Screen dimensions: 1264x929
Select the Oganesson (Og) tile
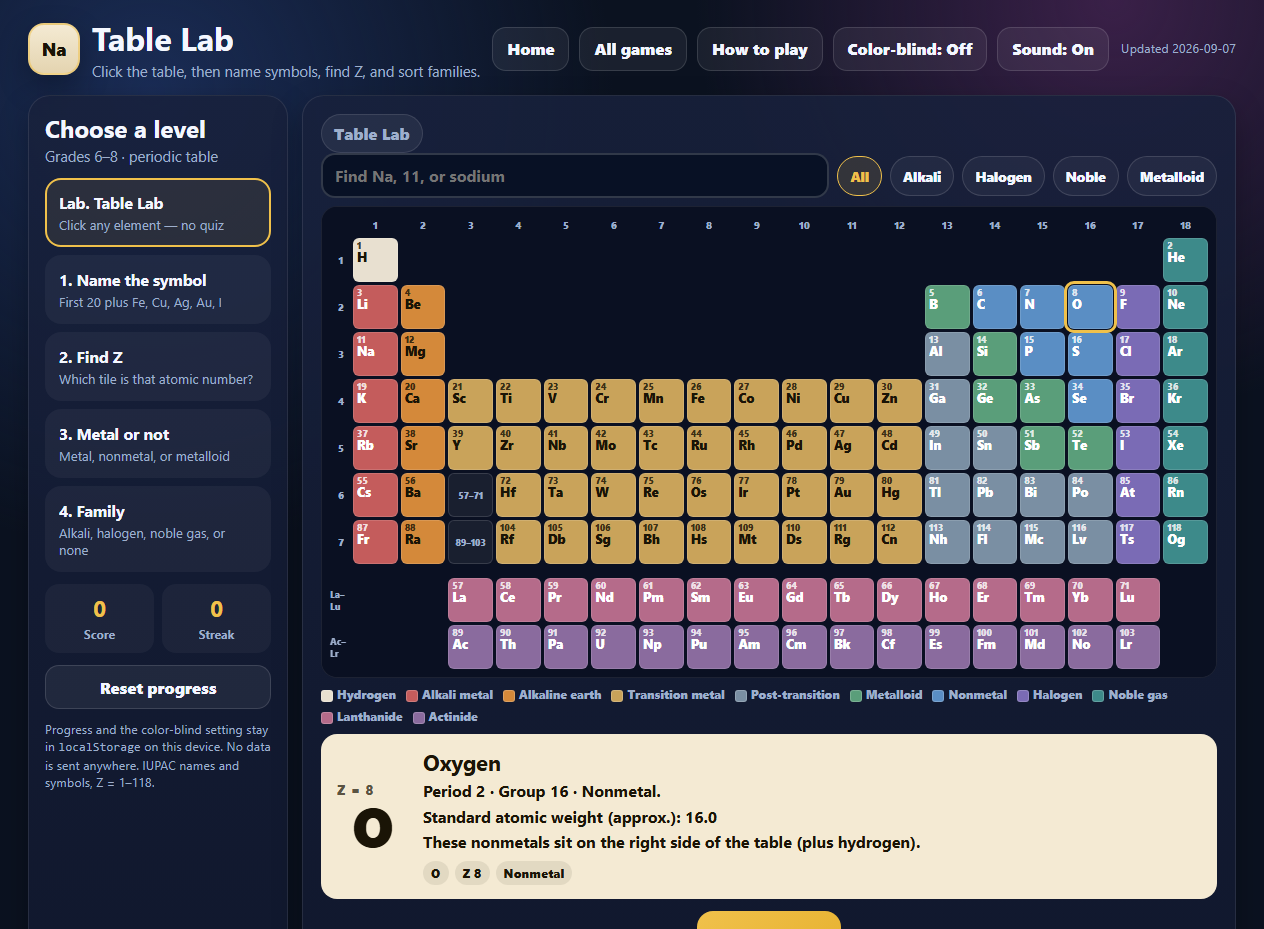(1185, 542)
